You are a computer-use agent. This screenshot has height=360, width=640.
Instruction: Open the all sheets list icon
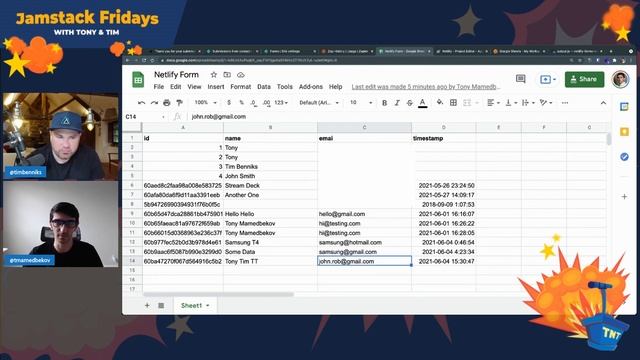pyautogui.click(x=161, y=305)
